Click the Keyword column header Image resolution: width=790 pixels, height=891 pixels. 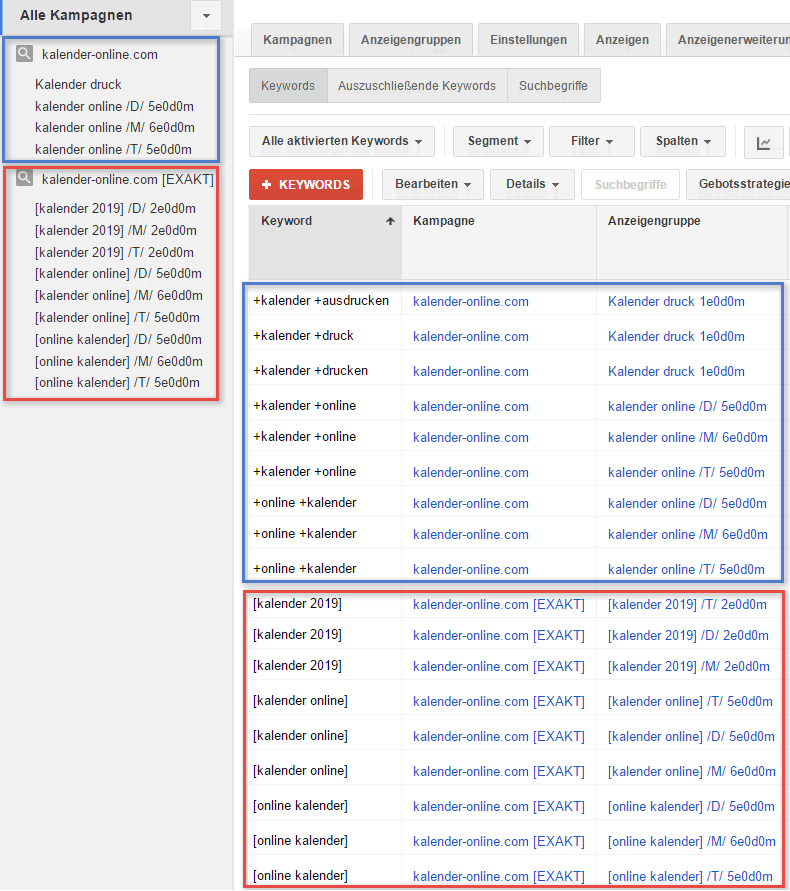point(286,220)
